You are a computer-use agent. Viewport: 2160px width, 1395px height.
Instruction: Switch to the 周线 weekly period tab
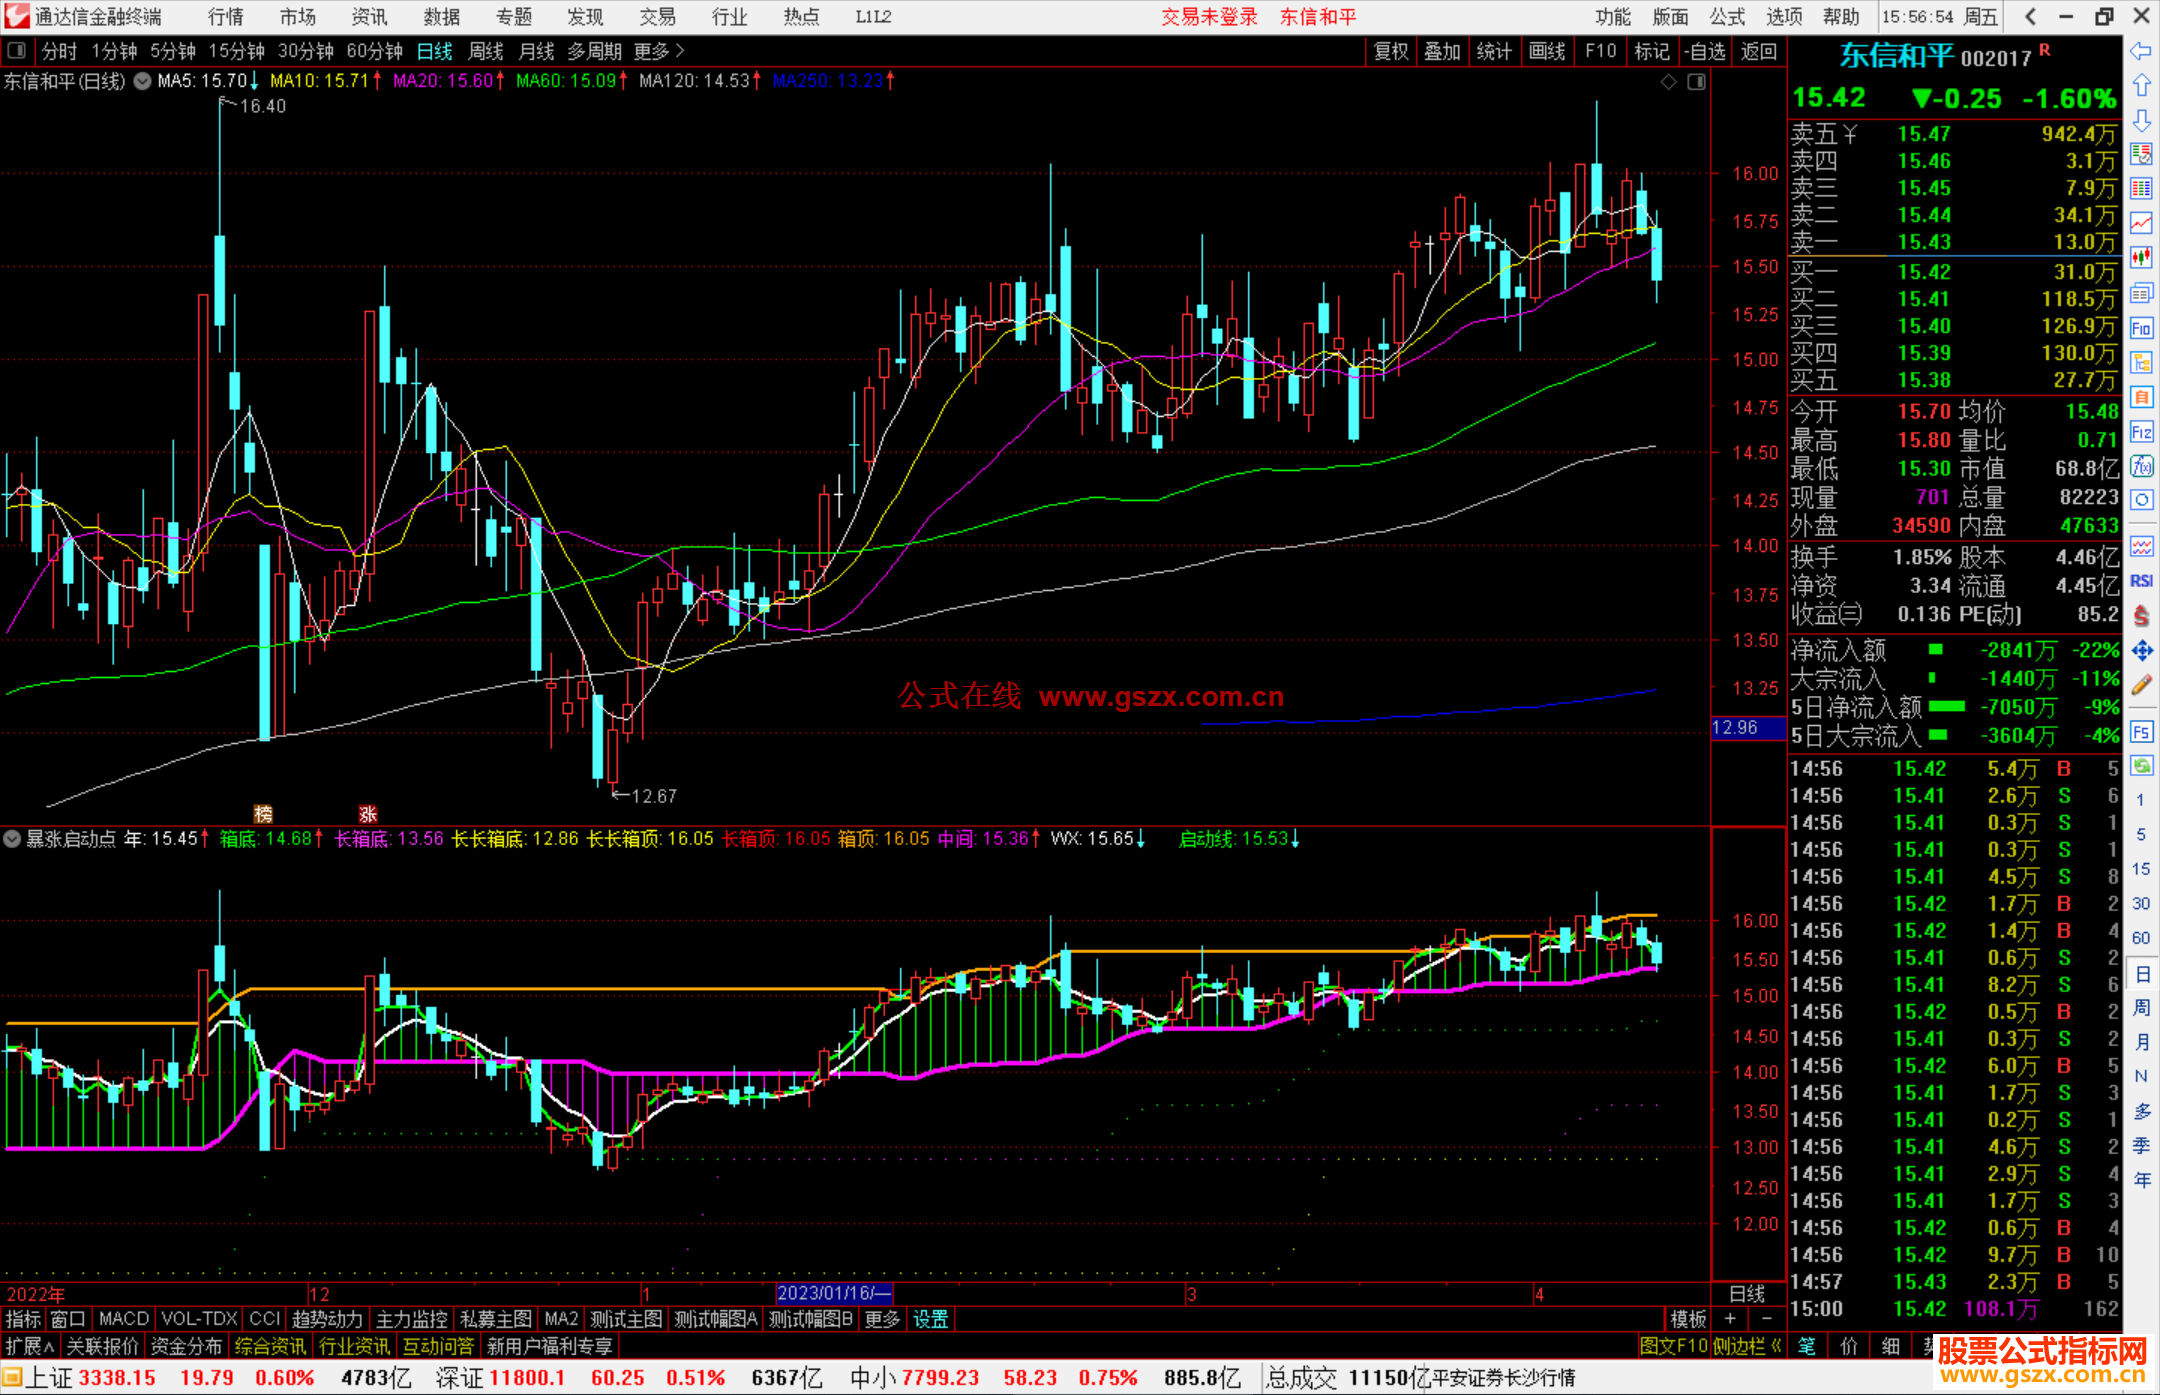486,51
